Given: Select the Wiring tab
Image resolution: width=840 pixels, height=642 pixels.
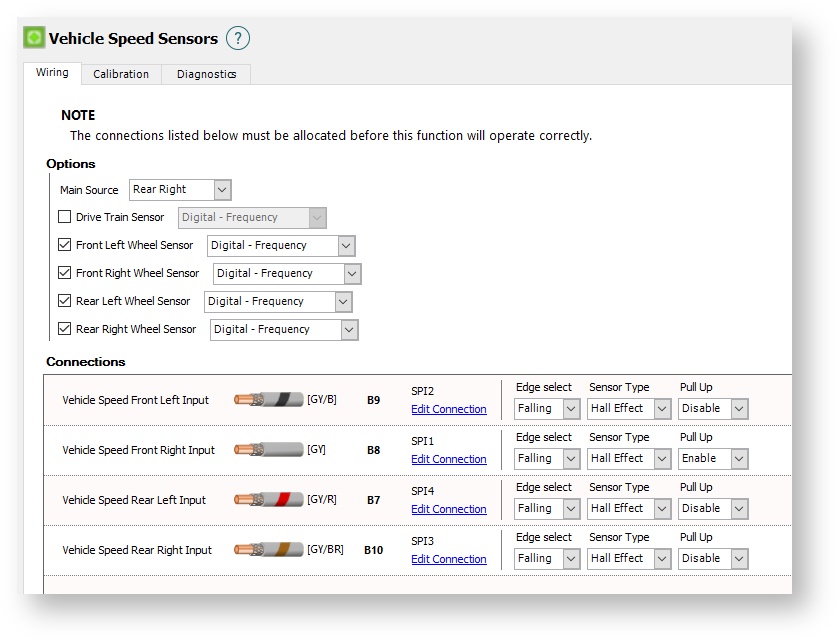Looking at the screenshot, I should 52,73.
